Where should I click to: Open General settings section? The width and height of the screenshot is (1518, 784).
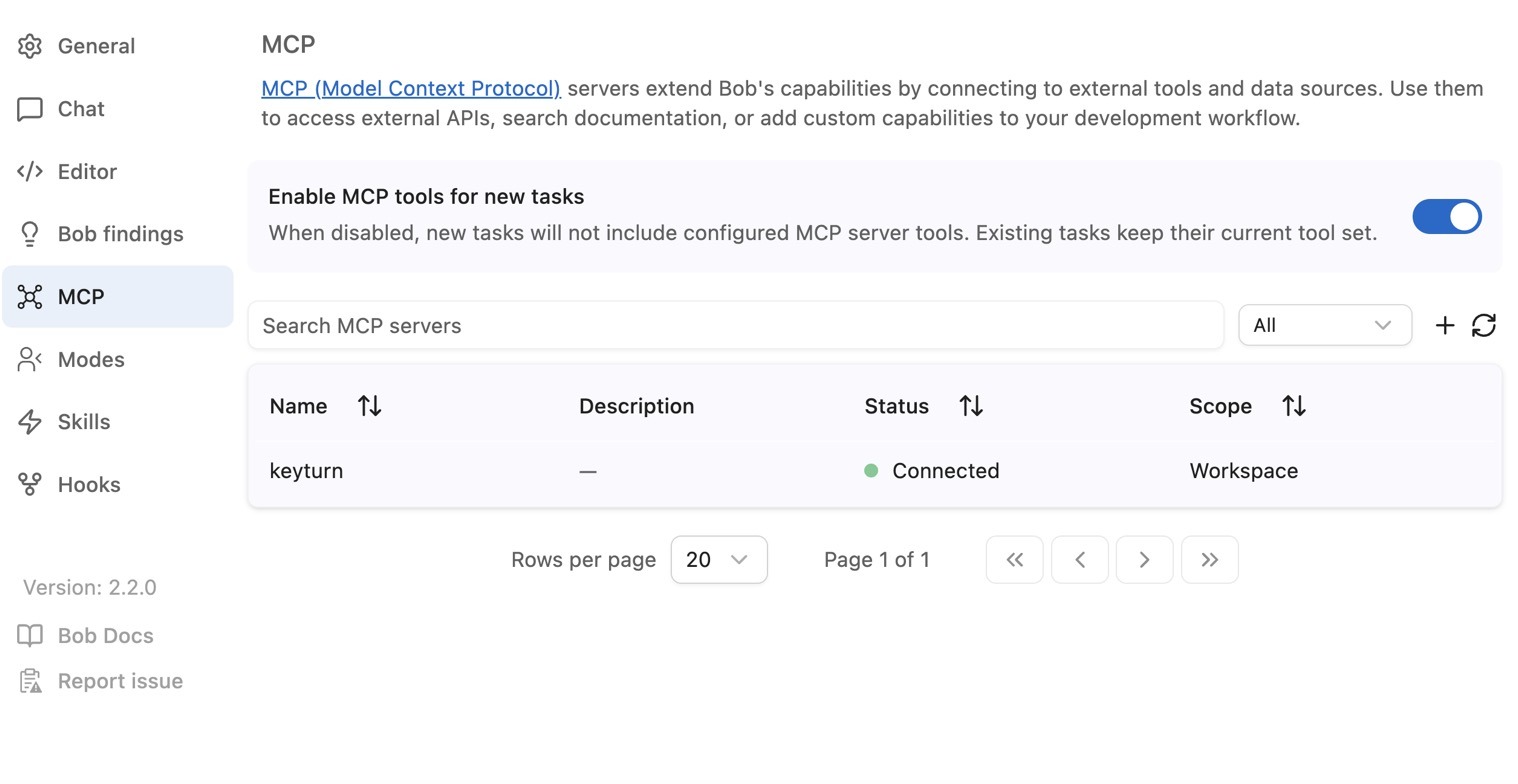pos(117,46)
